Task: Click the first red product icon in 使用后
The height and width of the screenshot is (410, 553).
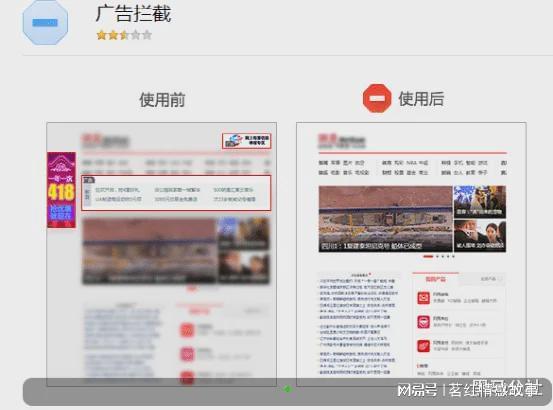Action: click(x=423, y=298)
